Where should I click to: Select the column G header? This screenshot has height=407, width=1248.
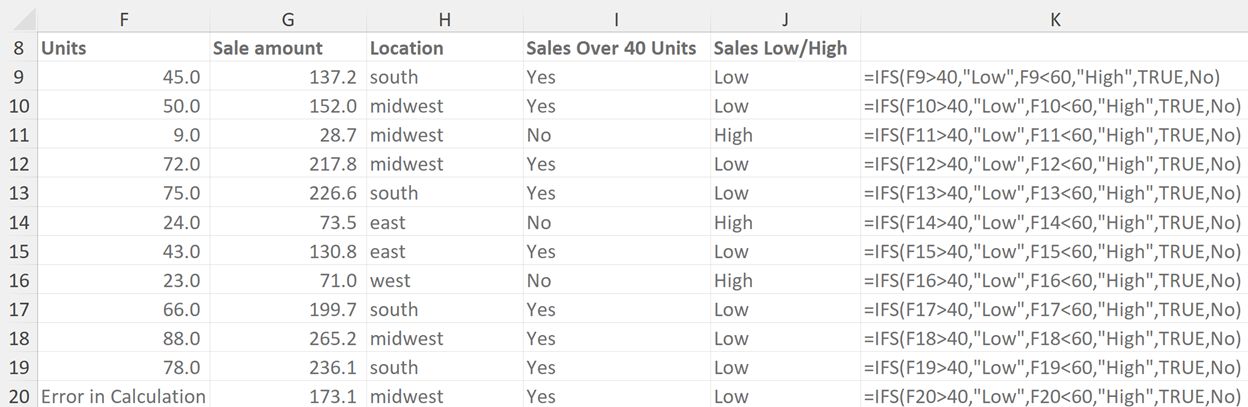(287, 18)
